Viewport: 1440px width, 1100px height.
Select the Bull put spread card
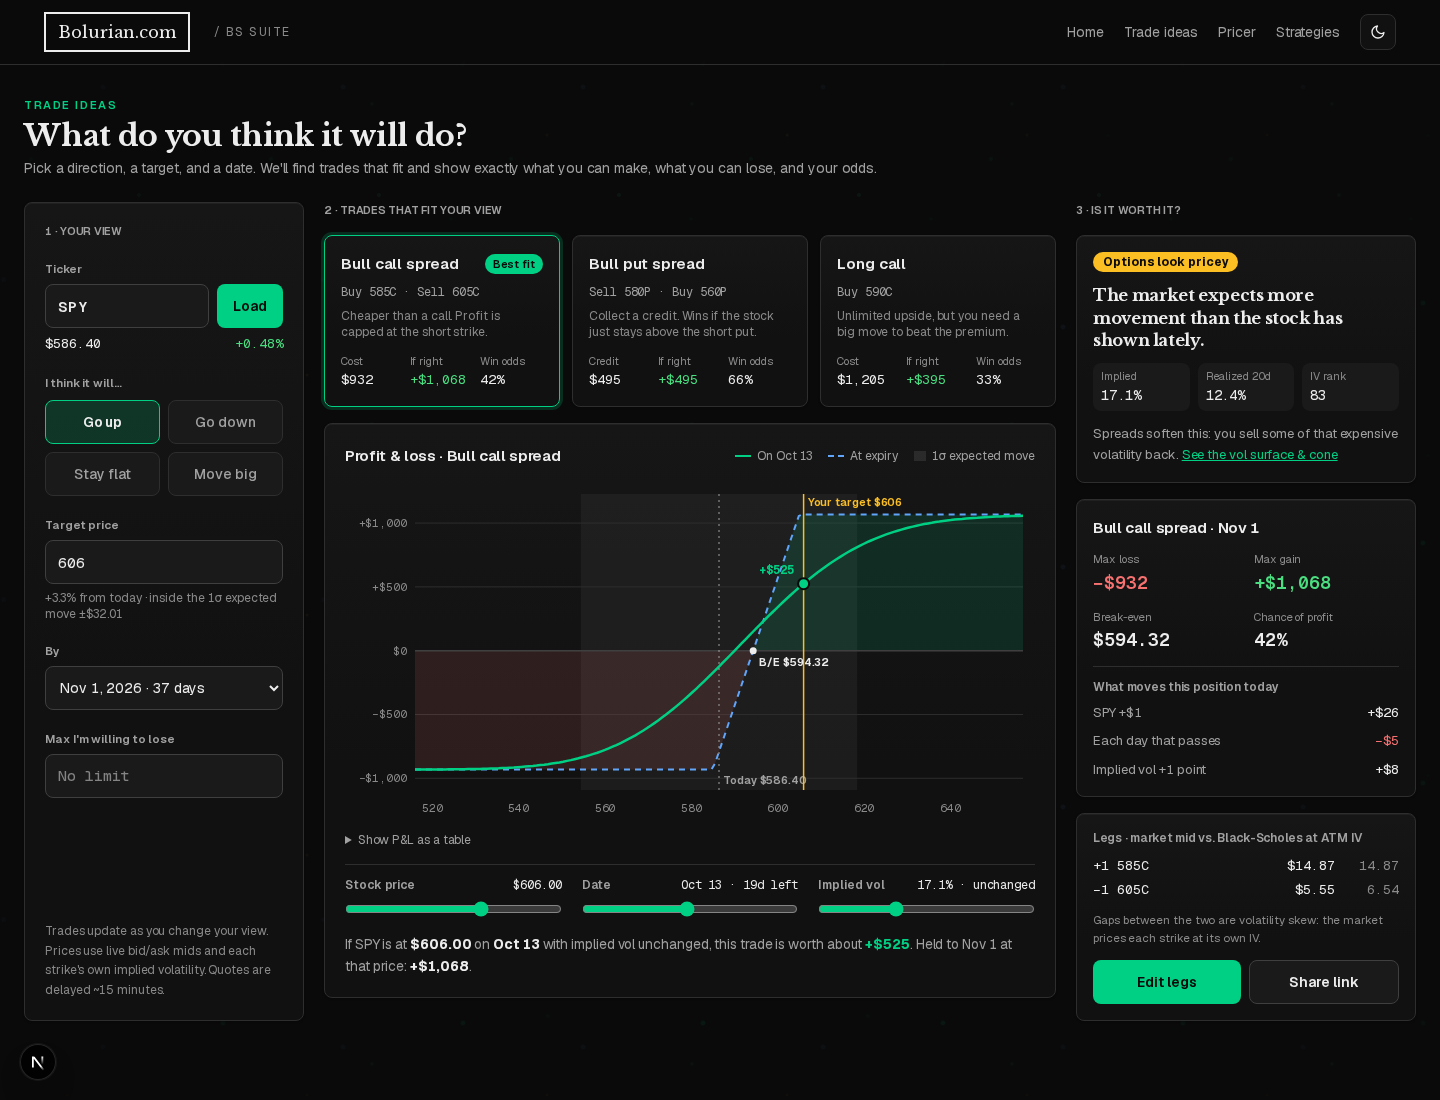690,321
